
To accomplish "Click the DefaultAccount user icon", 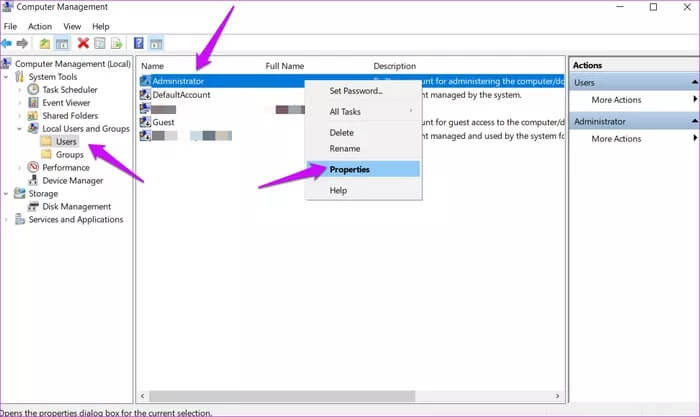I will pos(145,95).
